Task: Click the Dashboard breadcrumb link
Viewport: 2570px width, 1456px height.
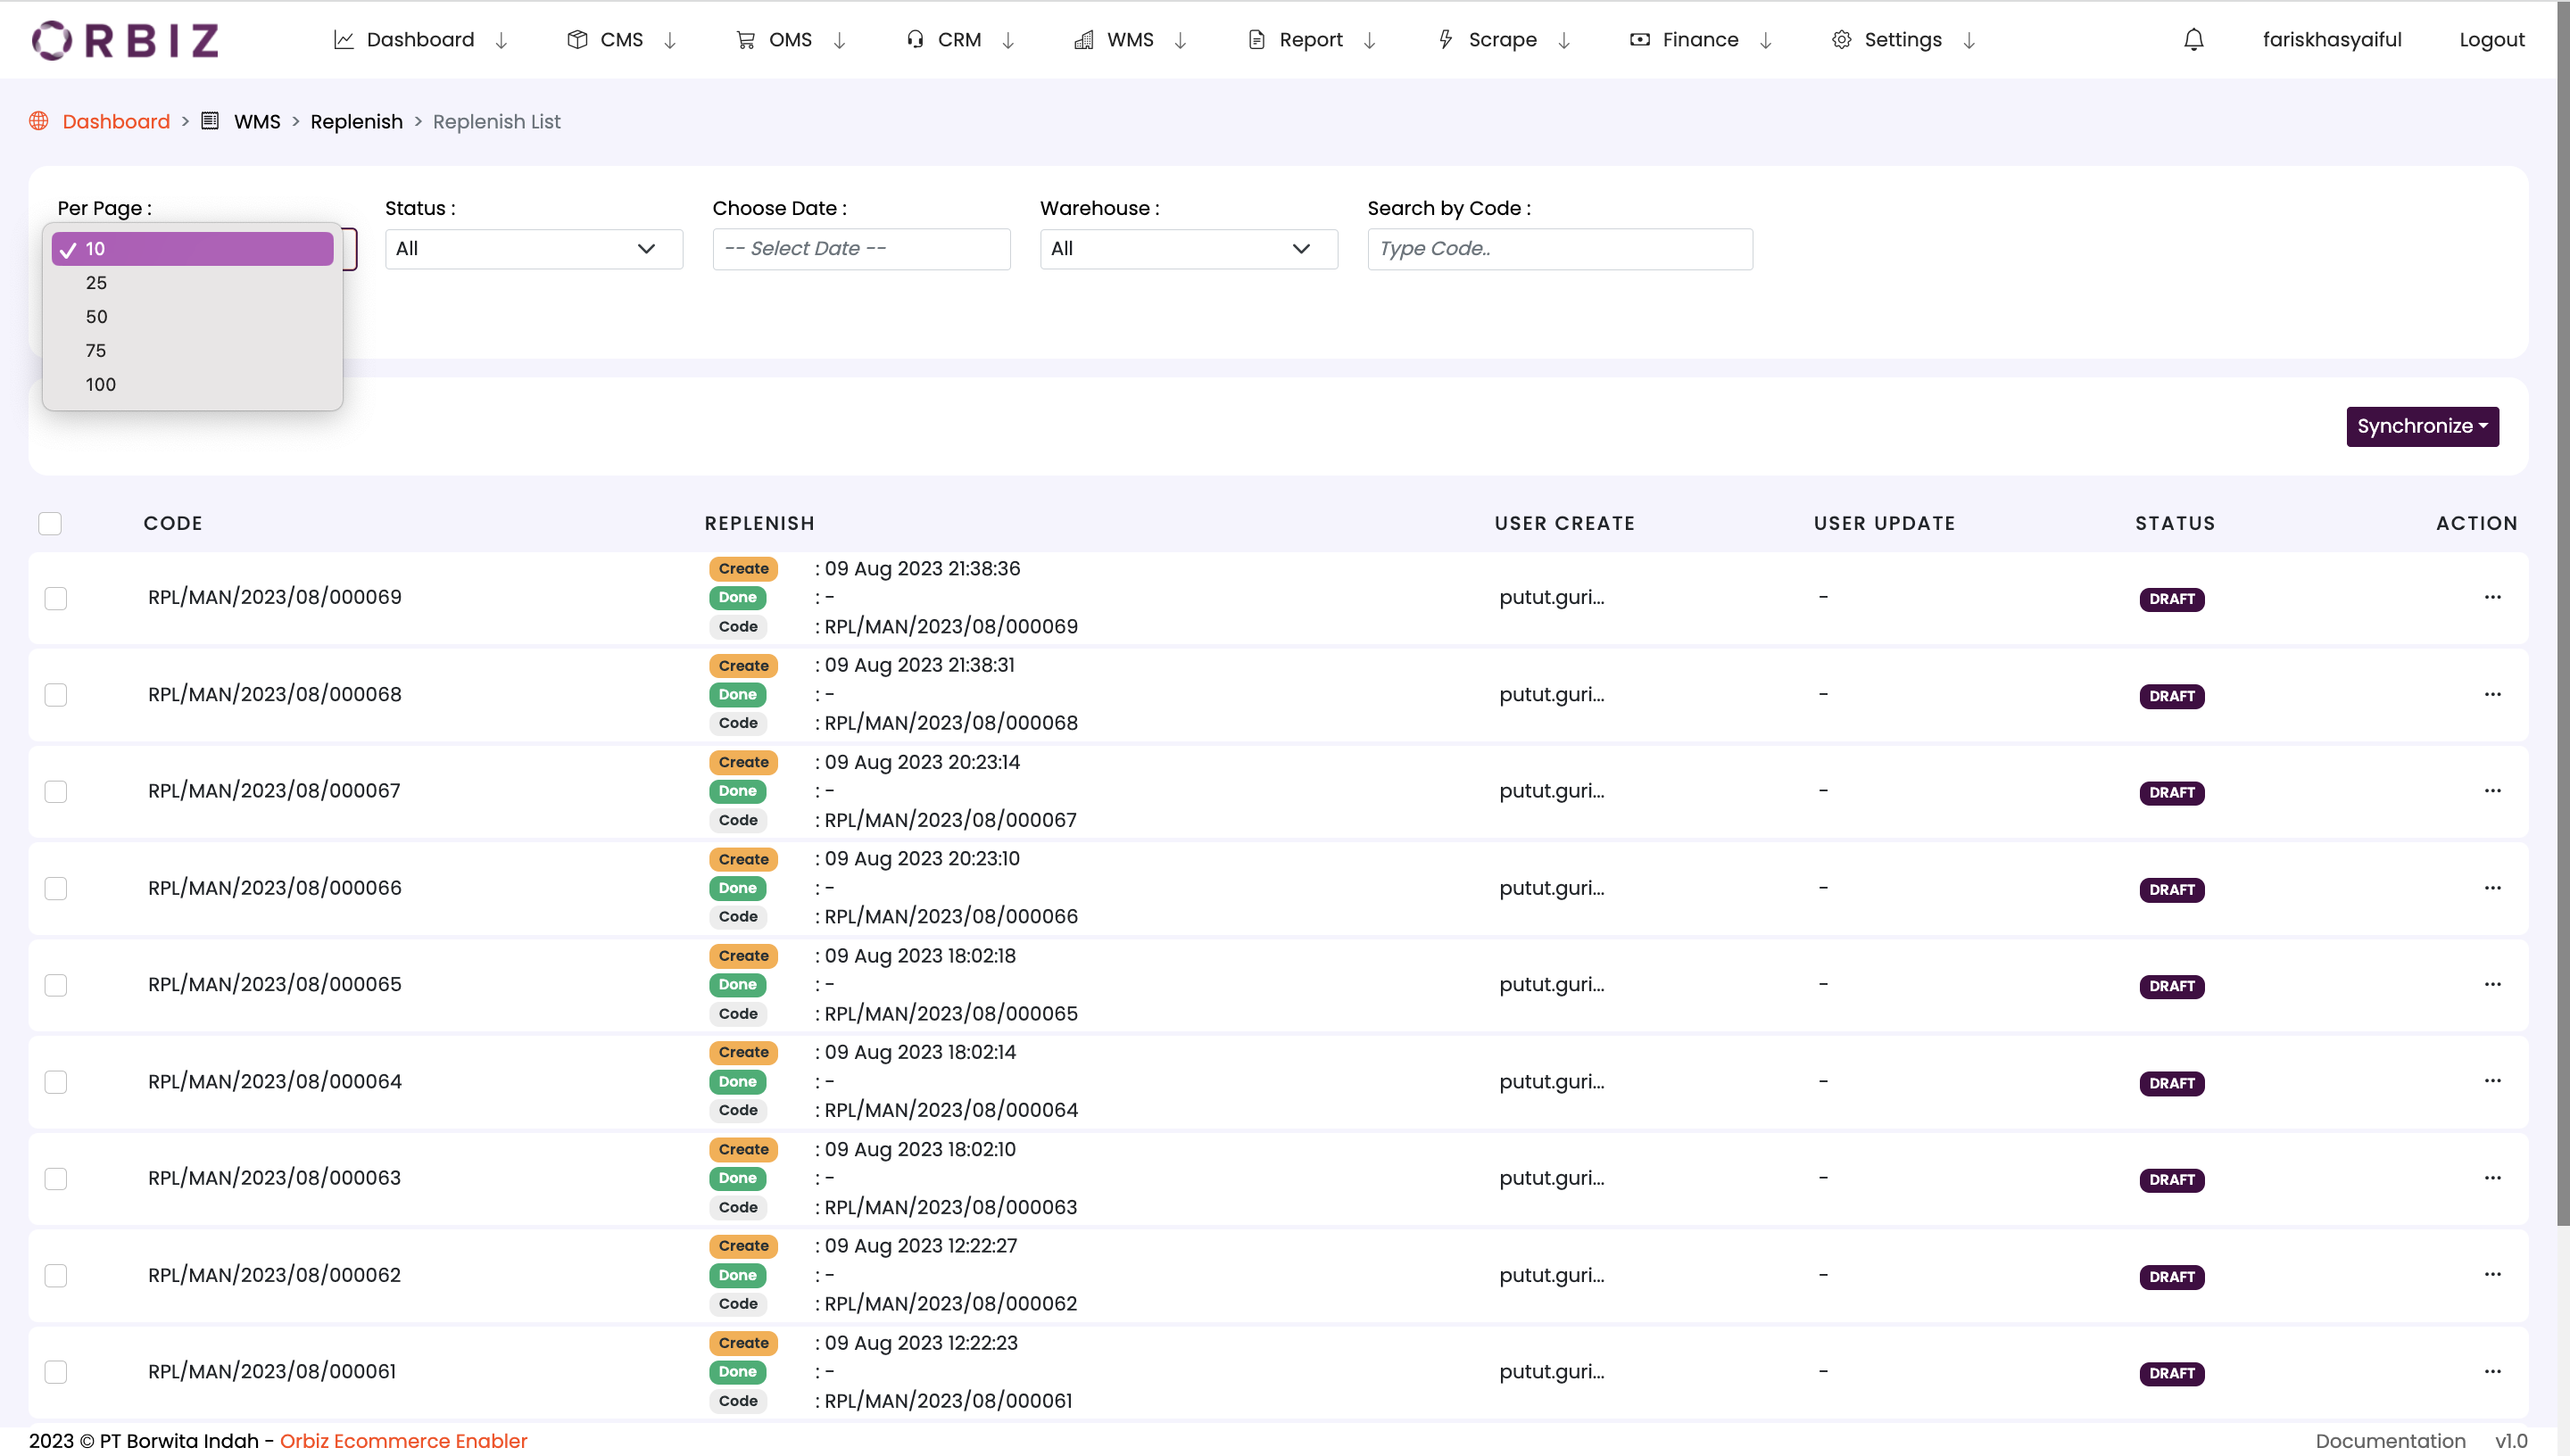Action: tap(116, 121)
